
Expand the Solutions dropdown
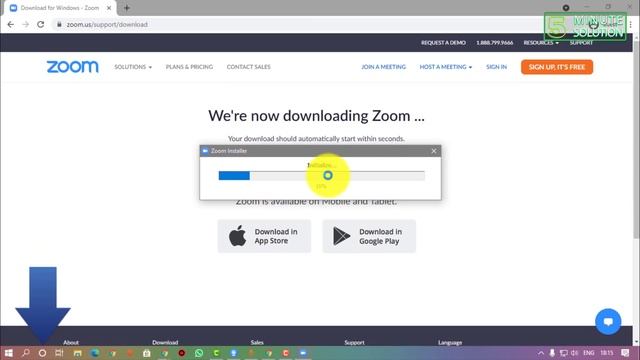pos(133,67)
